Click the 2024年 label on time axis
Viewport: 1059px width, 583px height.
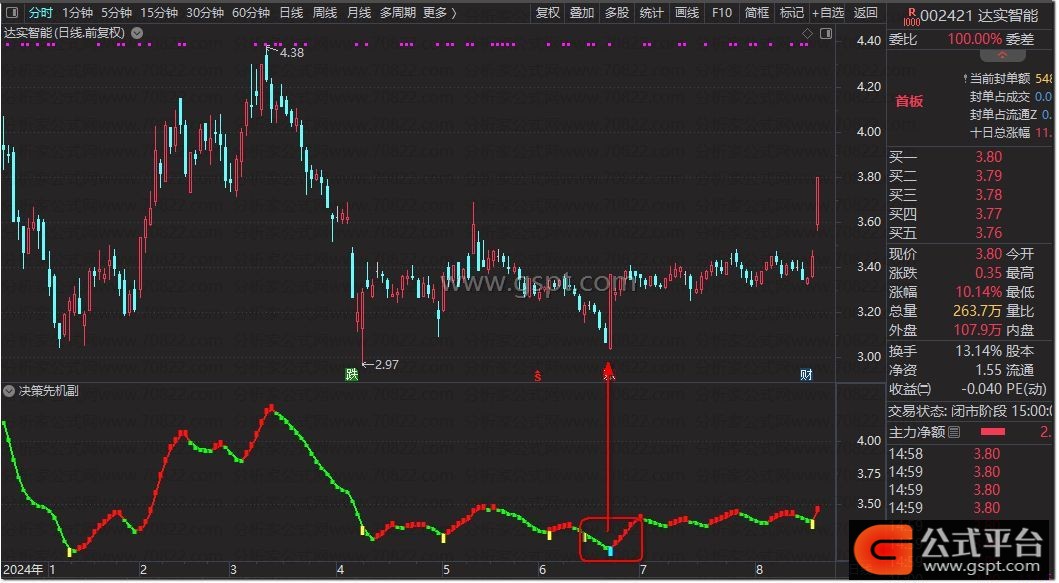point(24,570)
